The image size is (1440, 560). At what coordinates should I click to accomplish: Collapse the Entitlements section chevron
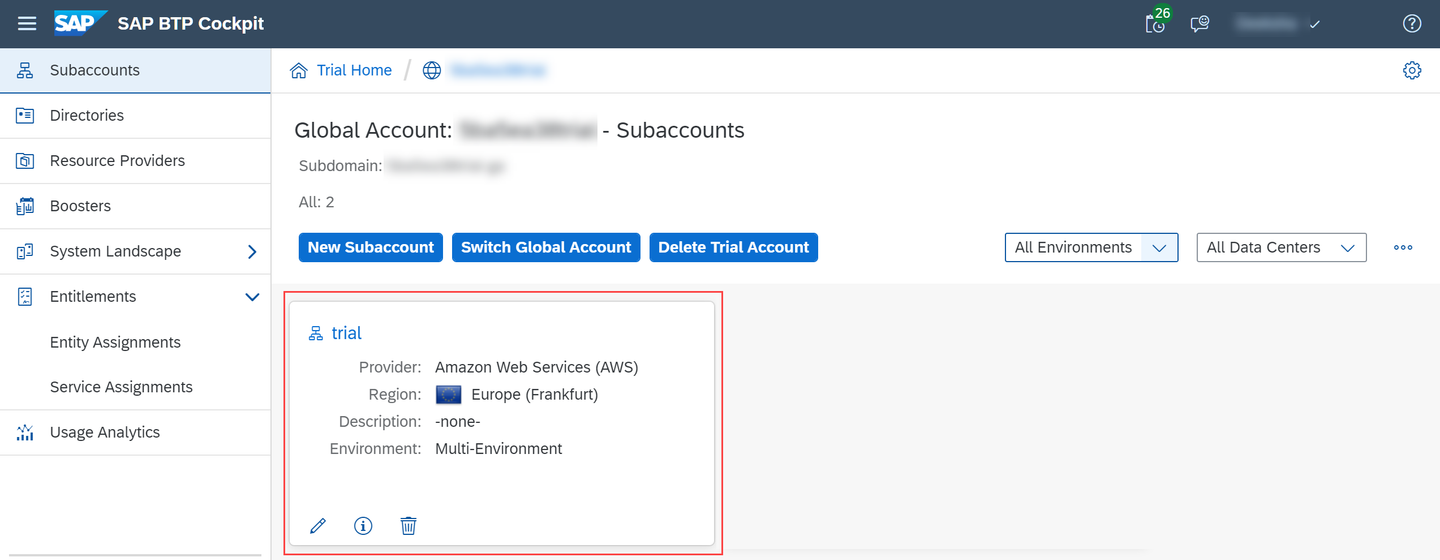(x=252, y=296)
